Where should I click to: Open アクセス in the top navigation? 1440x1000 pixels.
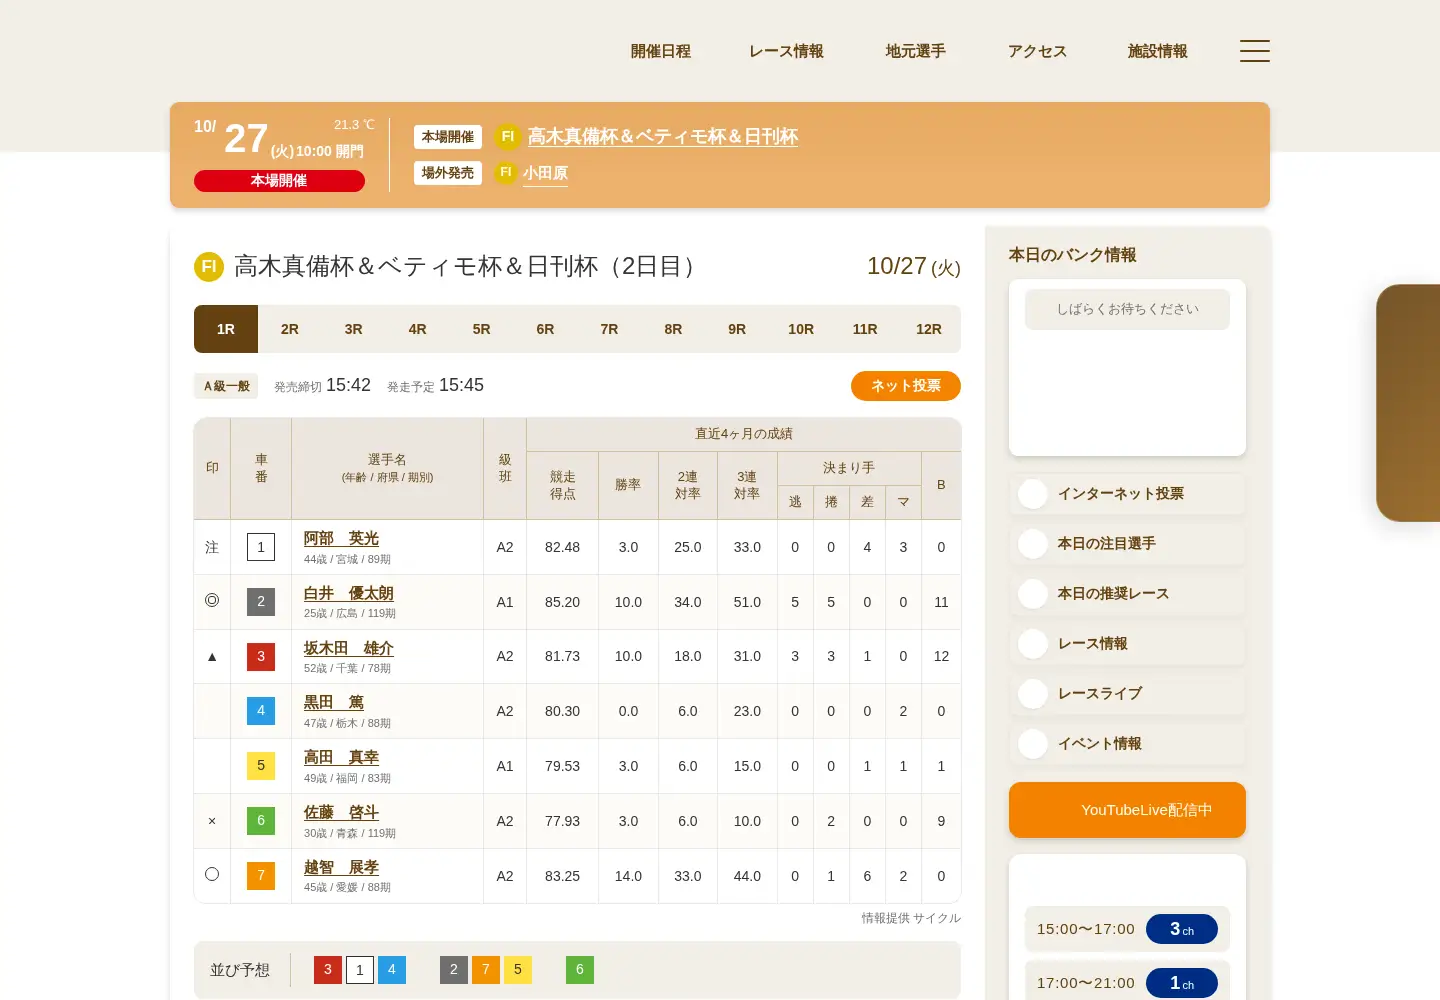pyautogui.click(x=1037, y=51)
